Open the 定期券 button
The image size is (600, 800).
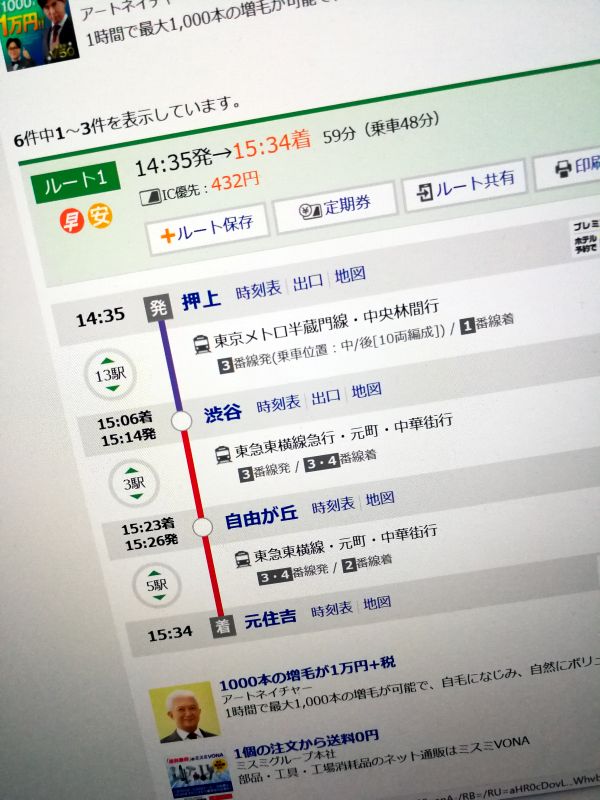336,207
